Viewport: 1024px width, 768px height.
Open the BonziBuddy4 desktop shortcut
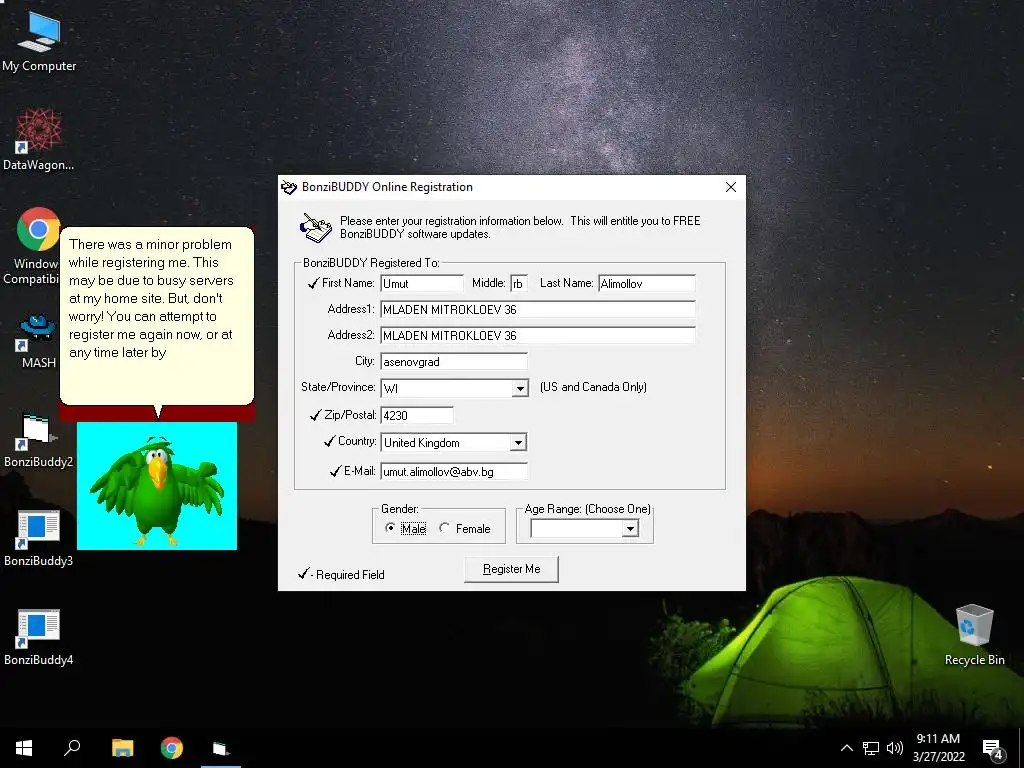coord(38,638)
